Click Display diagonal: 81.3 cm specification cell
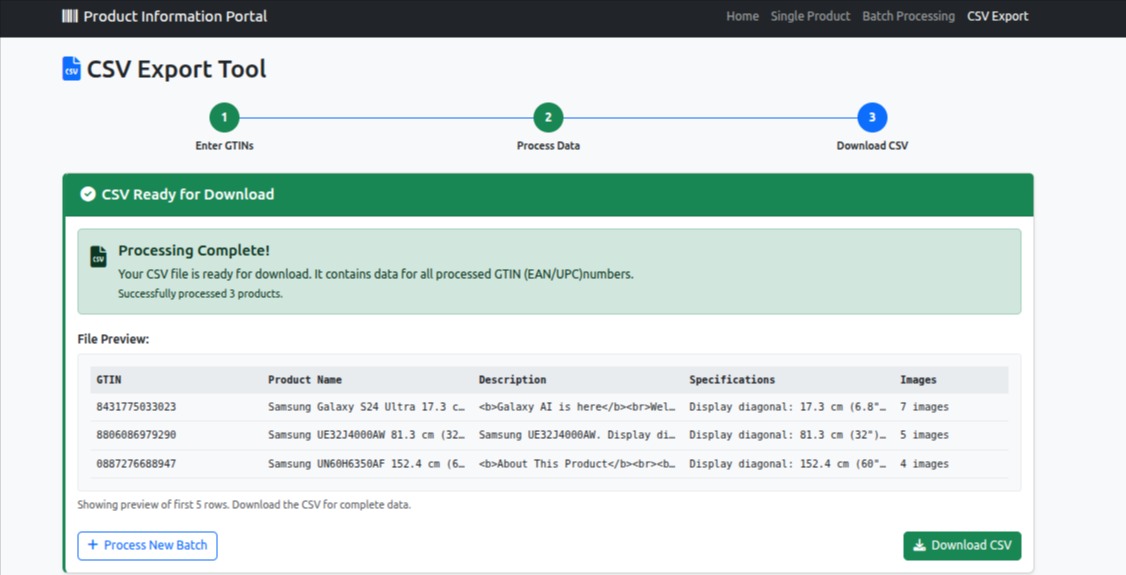This screenshot has height=575, width=1126. pyautogui.click(x=788, y=435)
